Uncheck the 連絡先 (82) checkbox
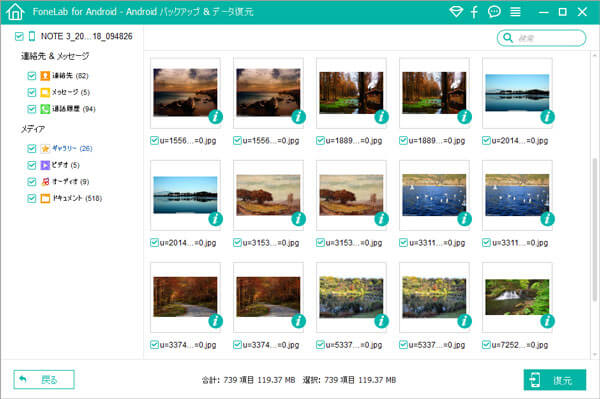Viewport: 600px width, 399px height. (32, 76)
